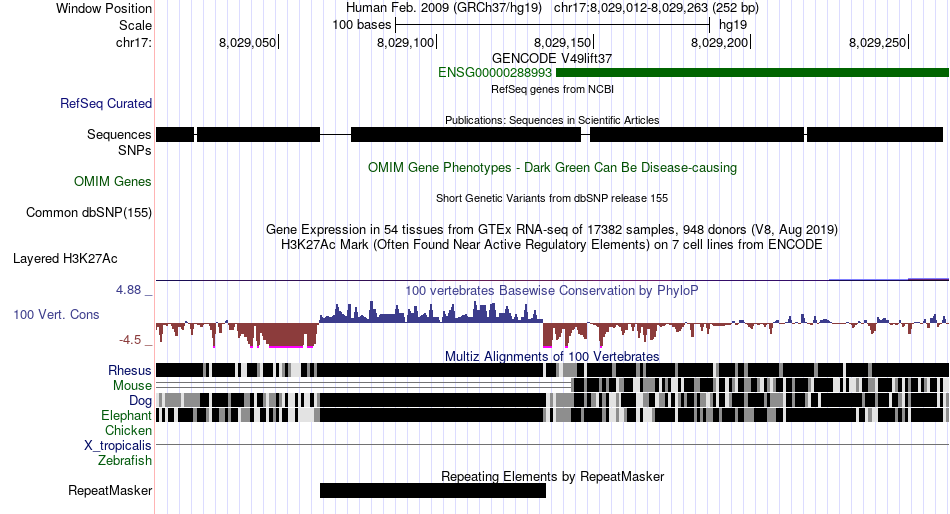Click the hg19 assembly label by scale
This screenshot has width=950, height=514.
732,25
